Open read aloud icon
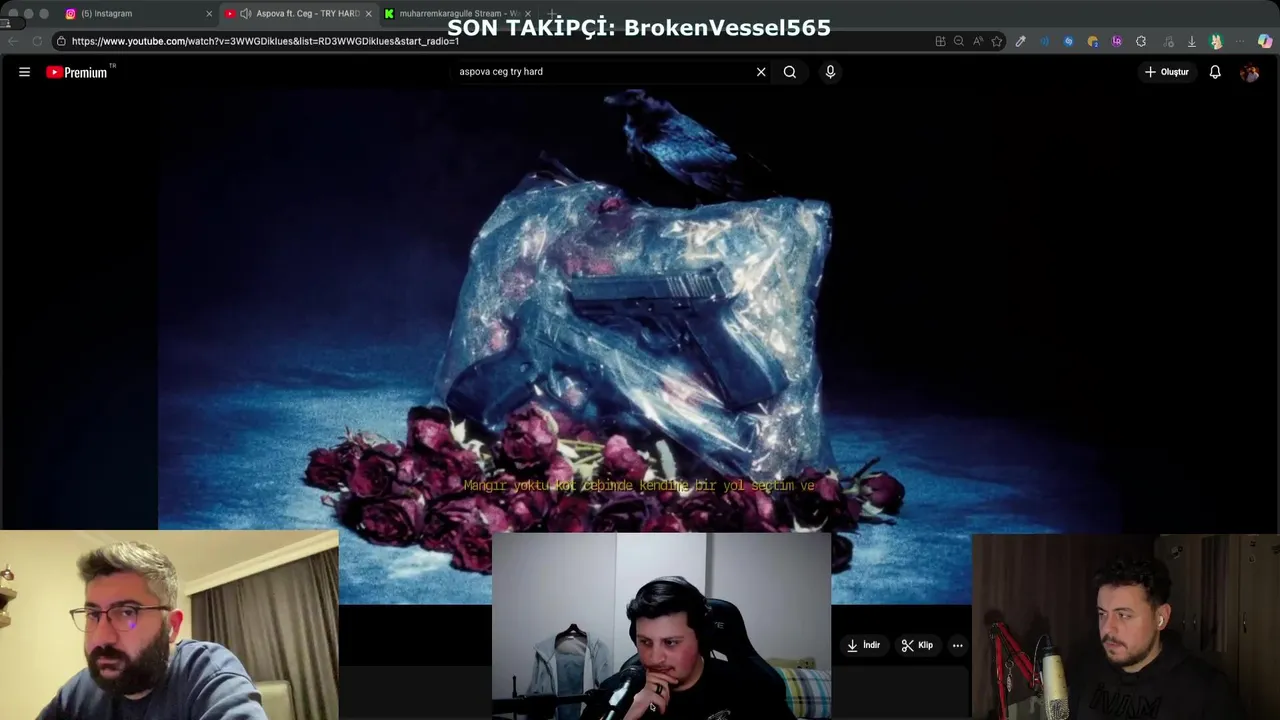1280x720 pixels. [x=978, y=41]
